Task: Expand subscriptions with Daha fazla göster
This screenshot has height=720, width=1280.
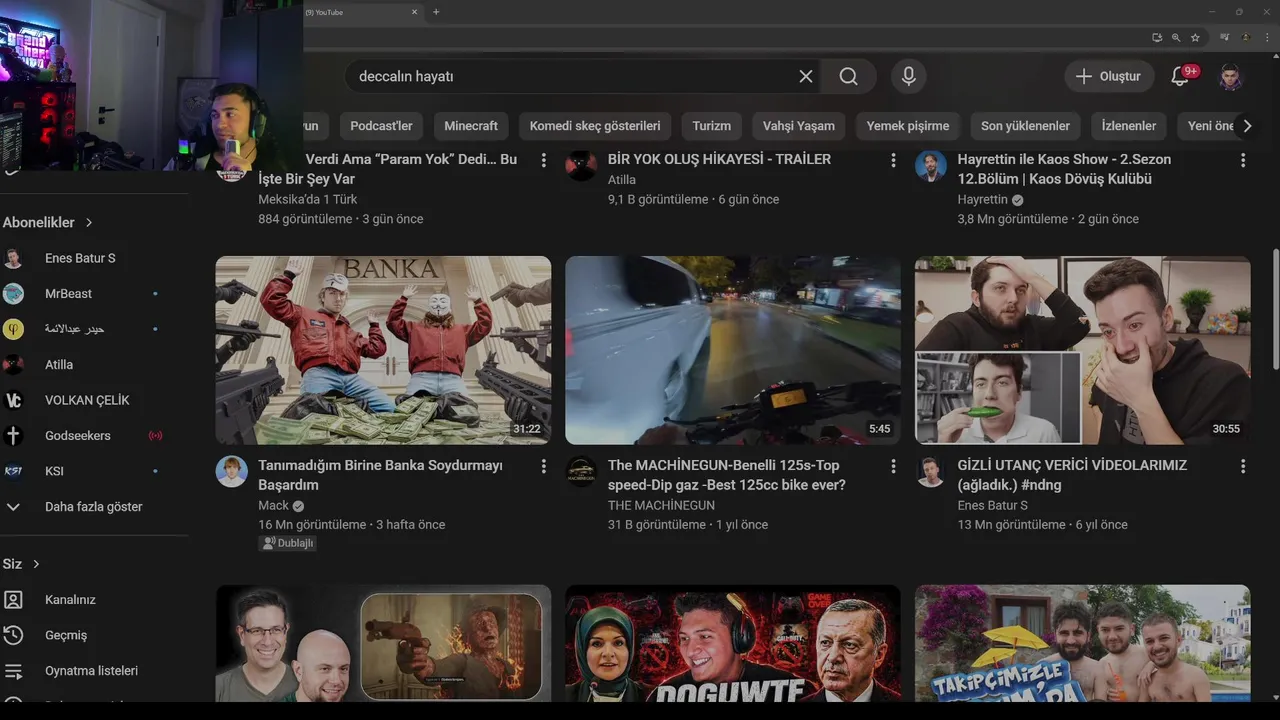Action: (93, 507)
